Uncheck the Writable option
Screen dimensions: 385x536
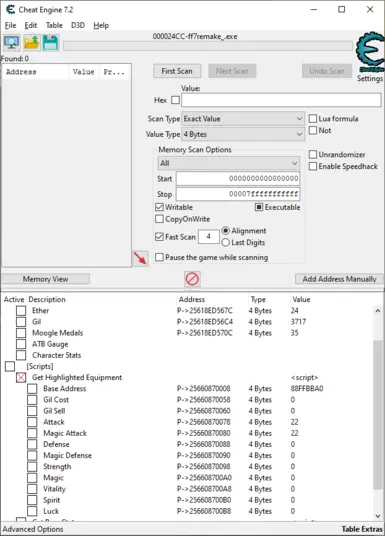(159, 207)
